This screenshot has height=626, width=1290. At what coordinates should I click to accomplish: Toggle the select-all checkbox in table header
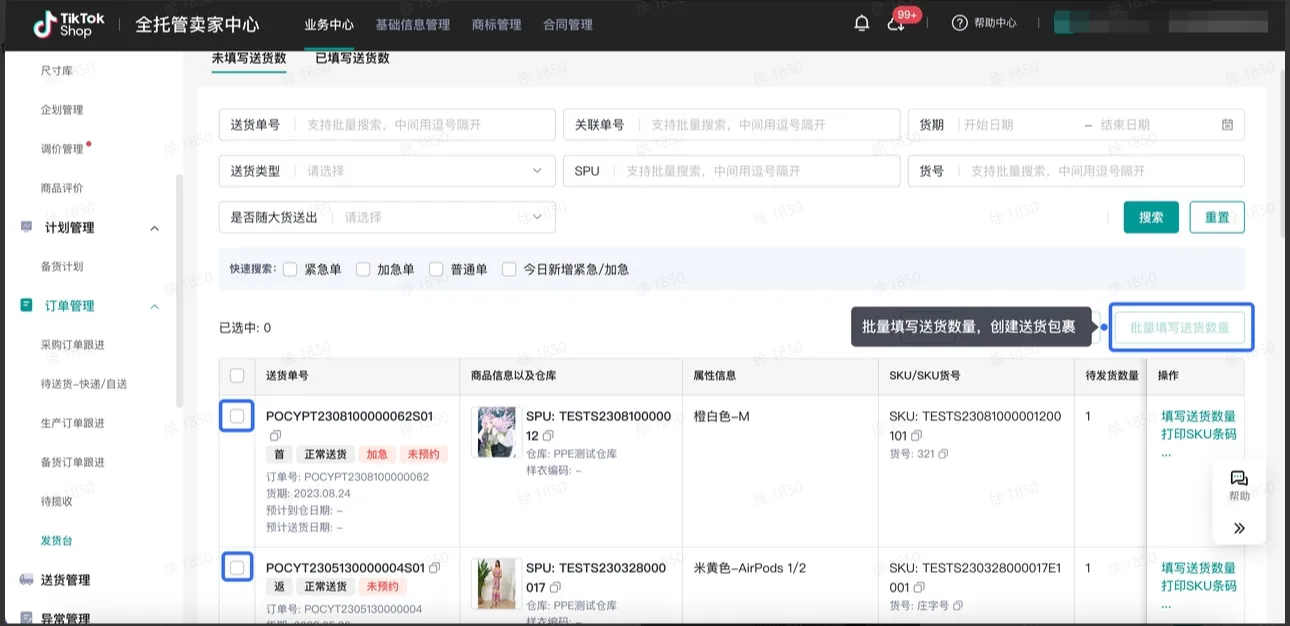pyautogui.click(x=237, y=375)
